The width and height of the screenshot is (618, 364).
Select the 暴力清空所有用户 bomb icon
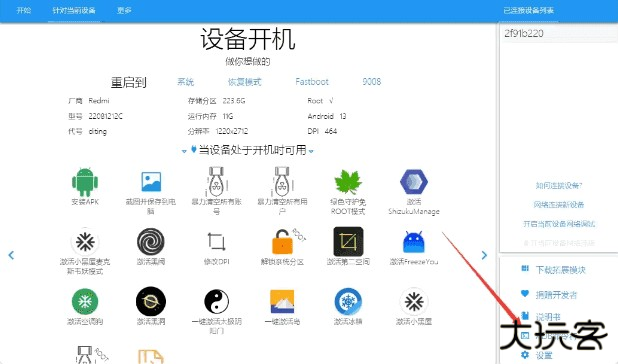tap(282, 182)
